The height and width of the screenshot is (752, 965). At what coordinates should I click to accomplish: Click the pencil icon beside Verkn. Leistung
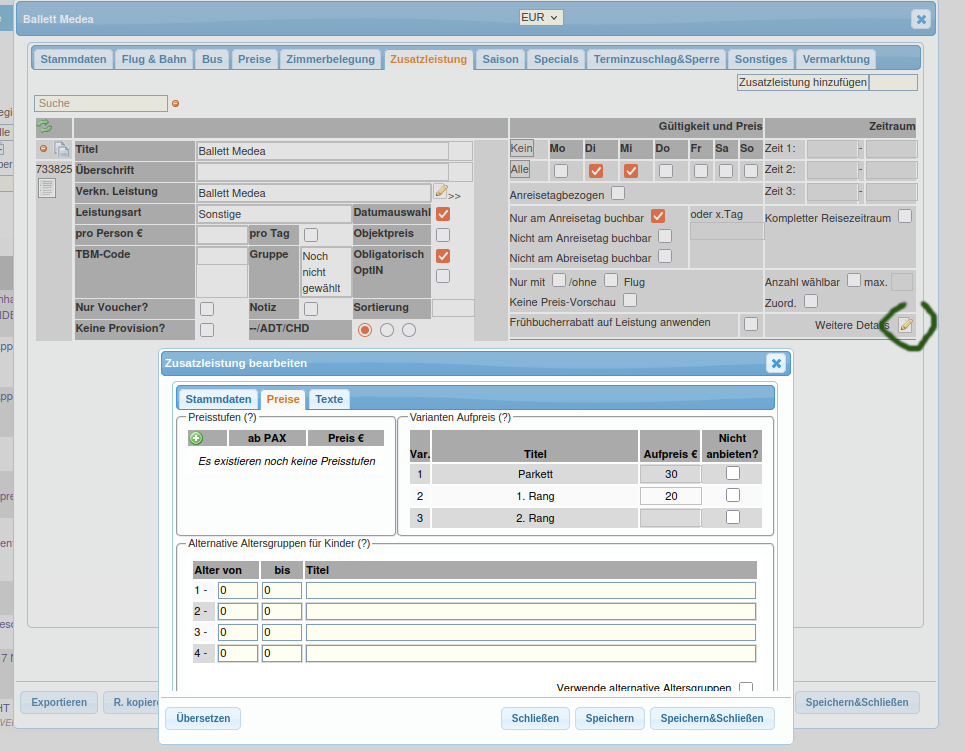(441, 191)
